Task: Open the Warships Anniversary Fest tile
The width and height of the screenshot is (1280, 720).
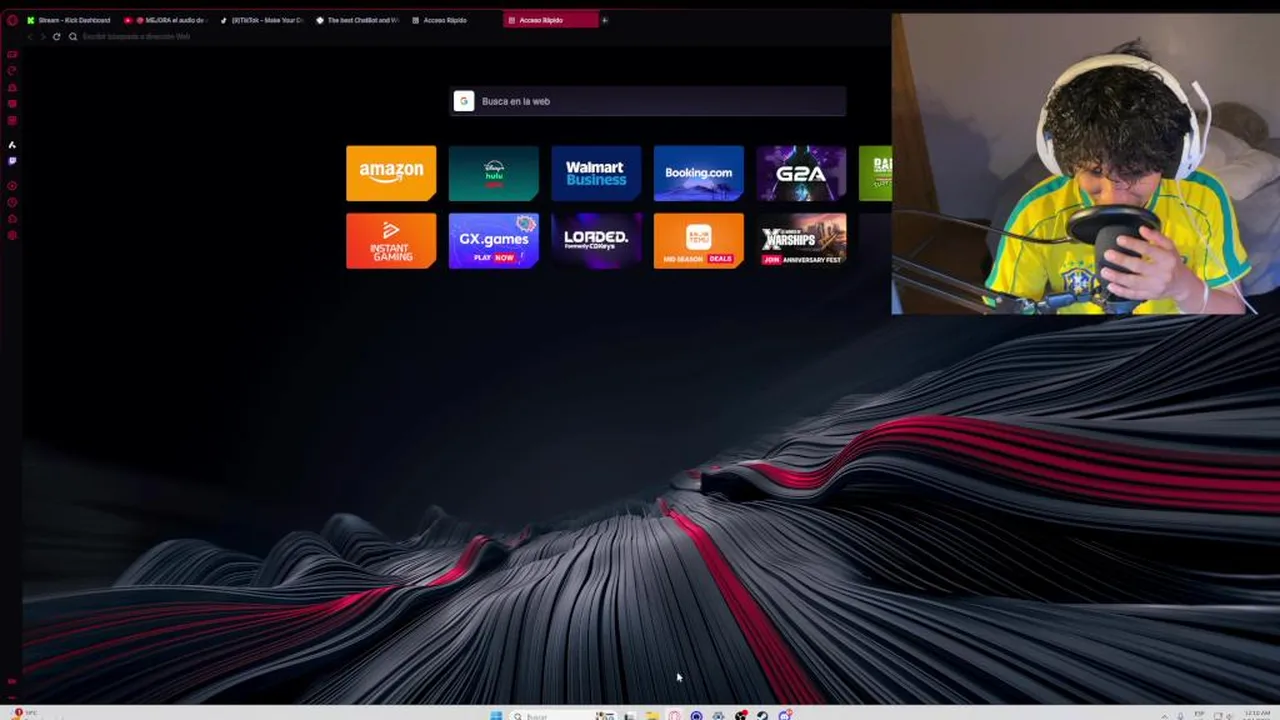Action: [x=801, y=241]
